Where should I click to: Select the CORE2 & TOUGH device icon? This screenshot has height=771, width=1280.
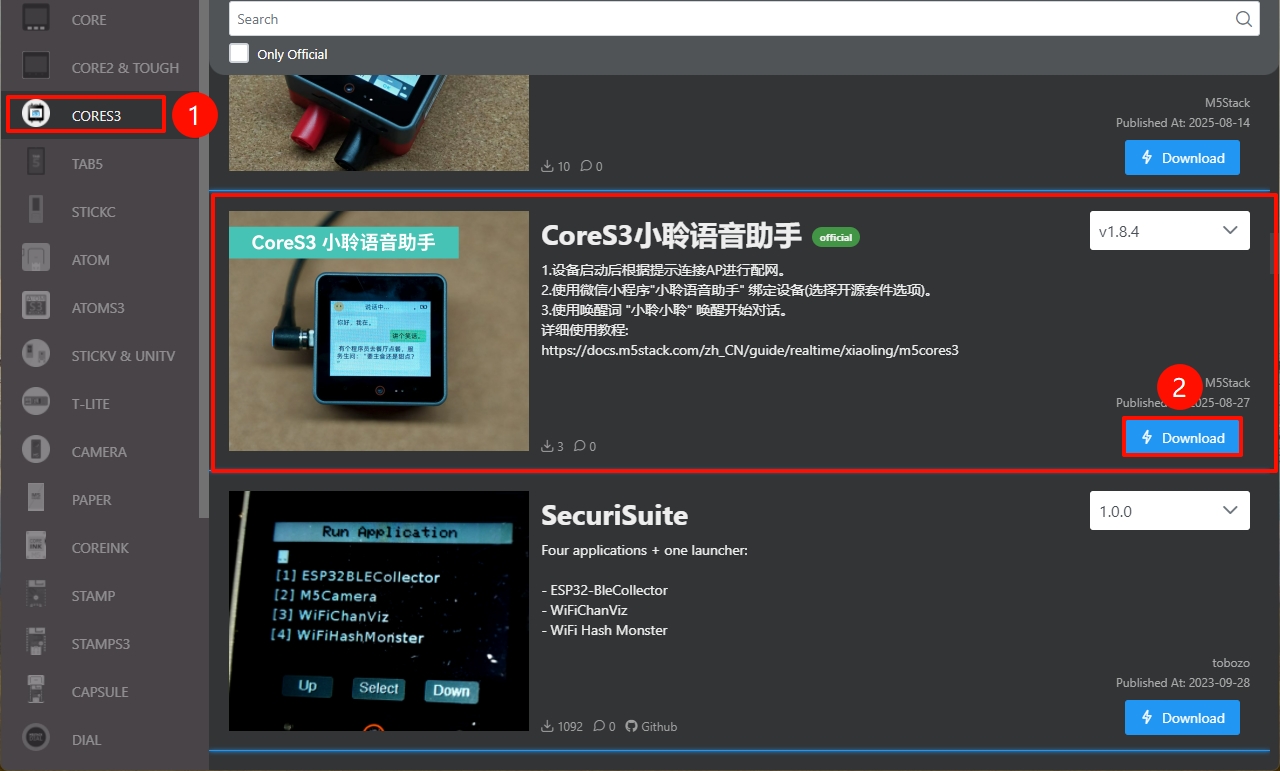pos(36,67)
